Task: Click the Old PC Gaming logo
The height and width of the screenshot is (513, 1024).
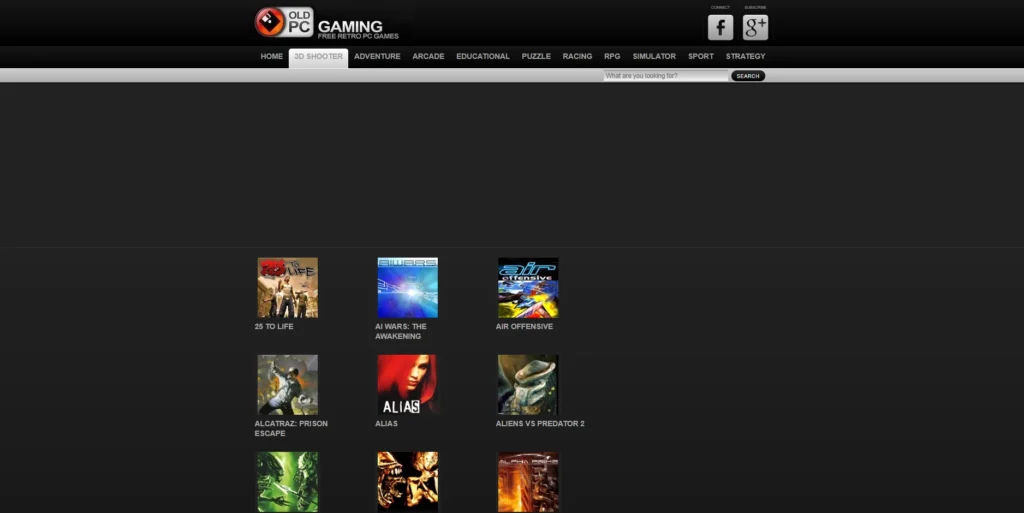Action: pyautogui.click(x=327, y=23)
